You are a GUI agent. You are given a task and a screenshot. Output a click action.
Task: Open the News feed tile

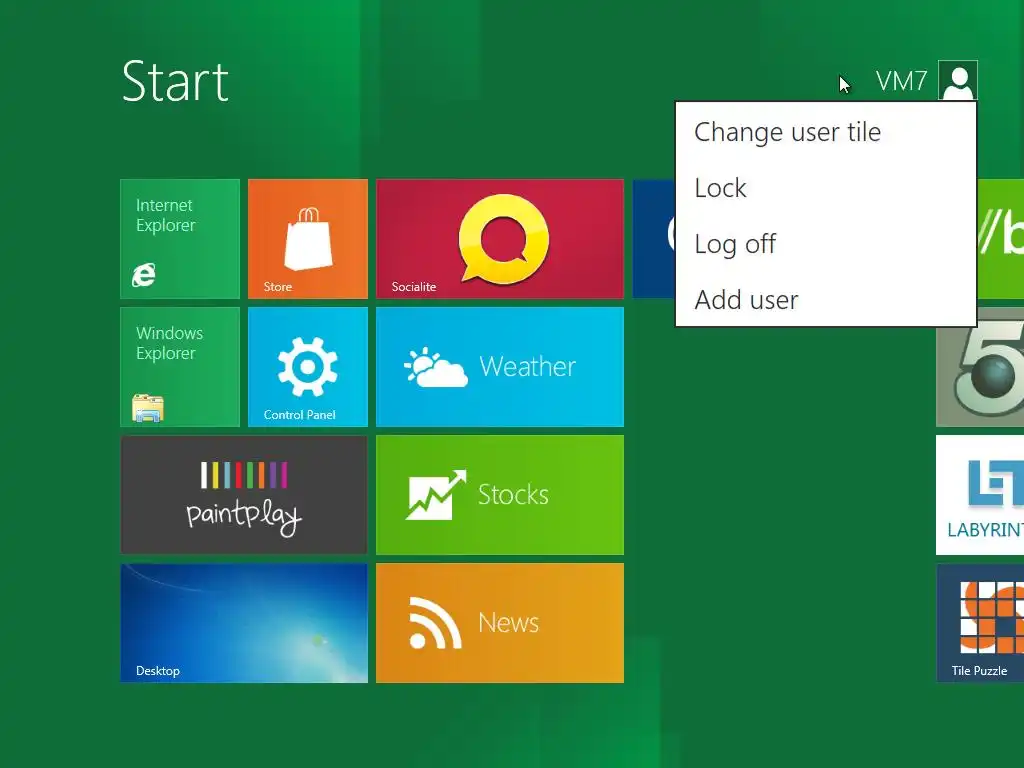click(500, 623)
